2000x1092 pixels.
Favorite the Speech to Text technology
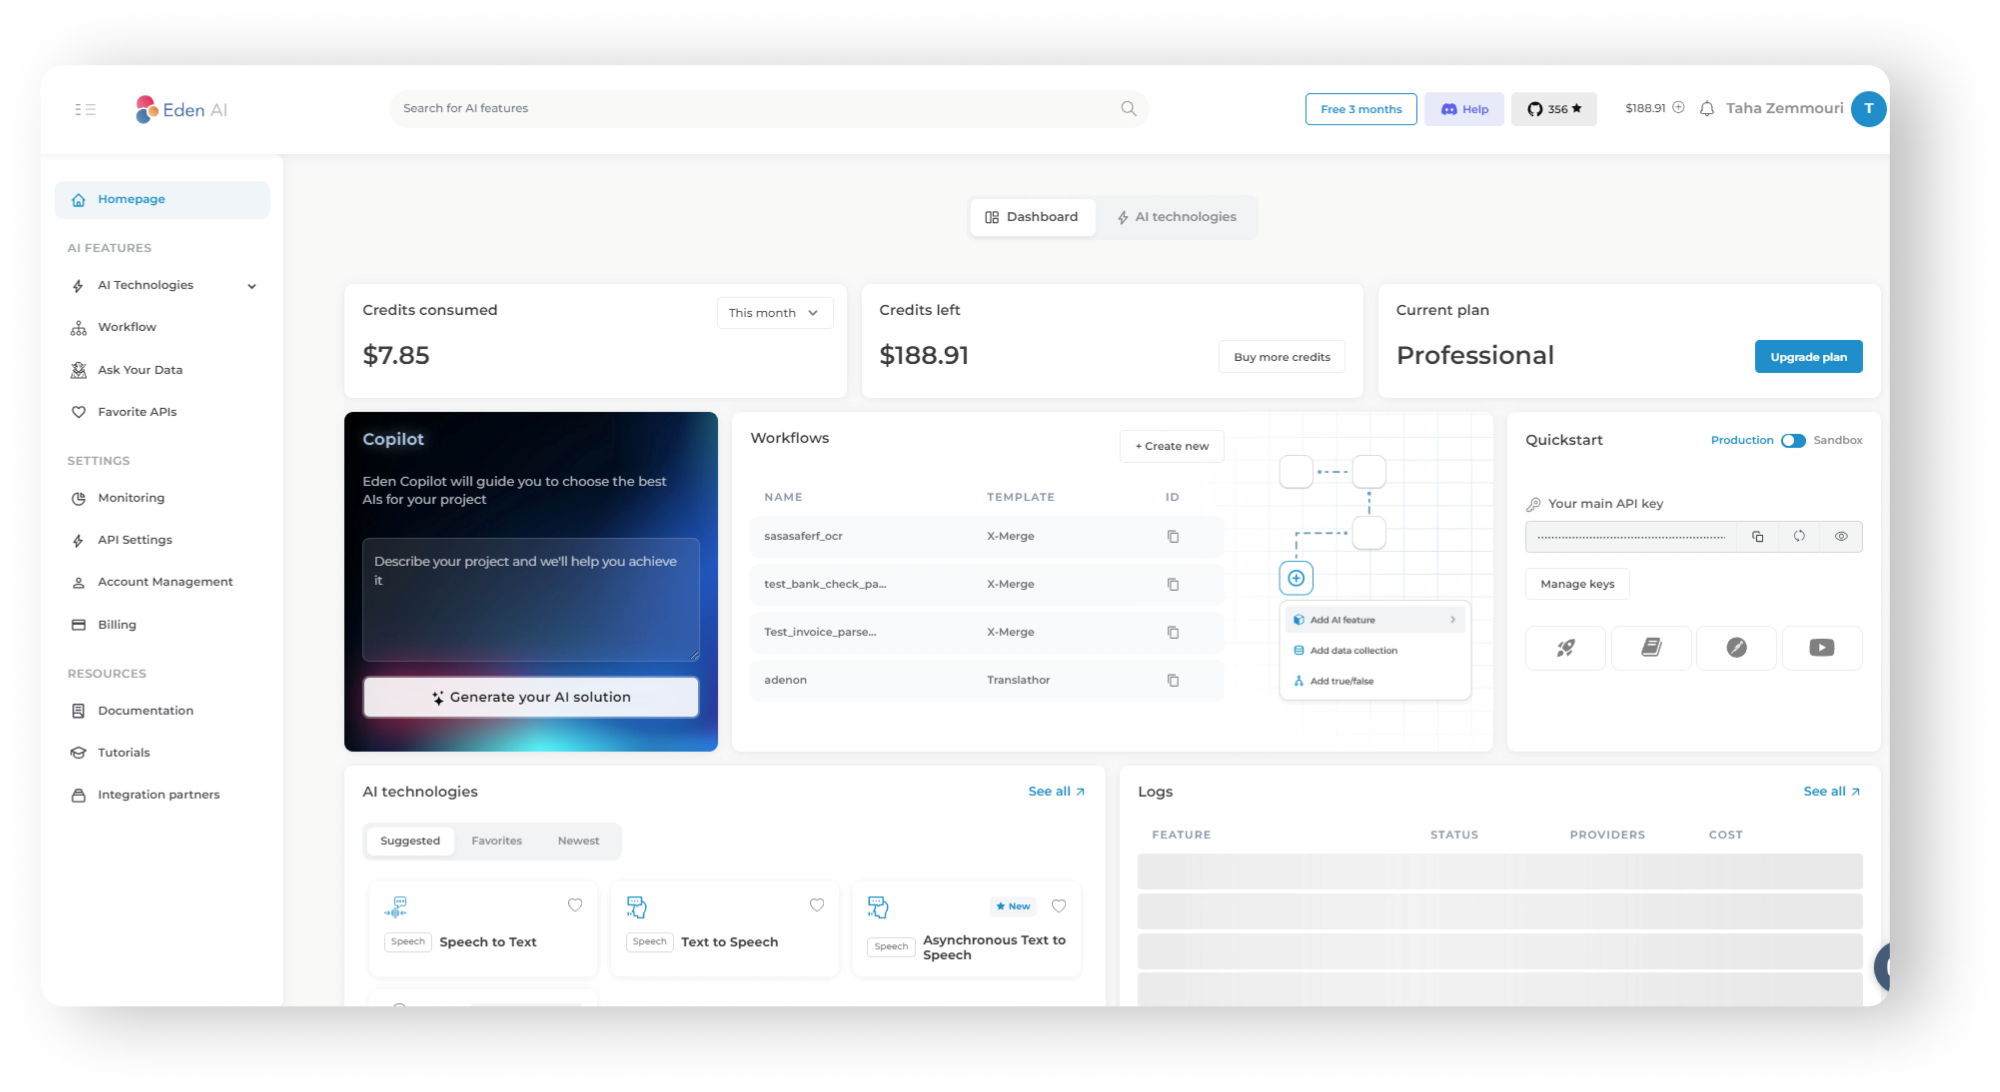pos(575,905)
